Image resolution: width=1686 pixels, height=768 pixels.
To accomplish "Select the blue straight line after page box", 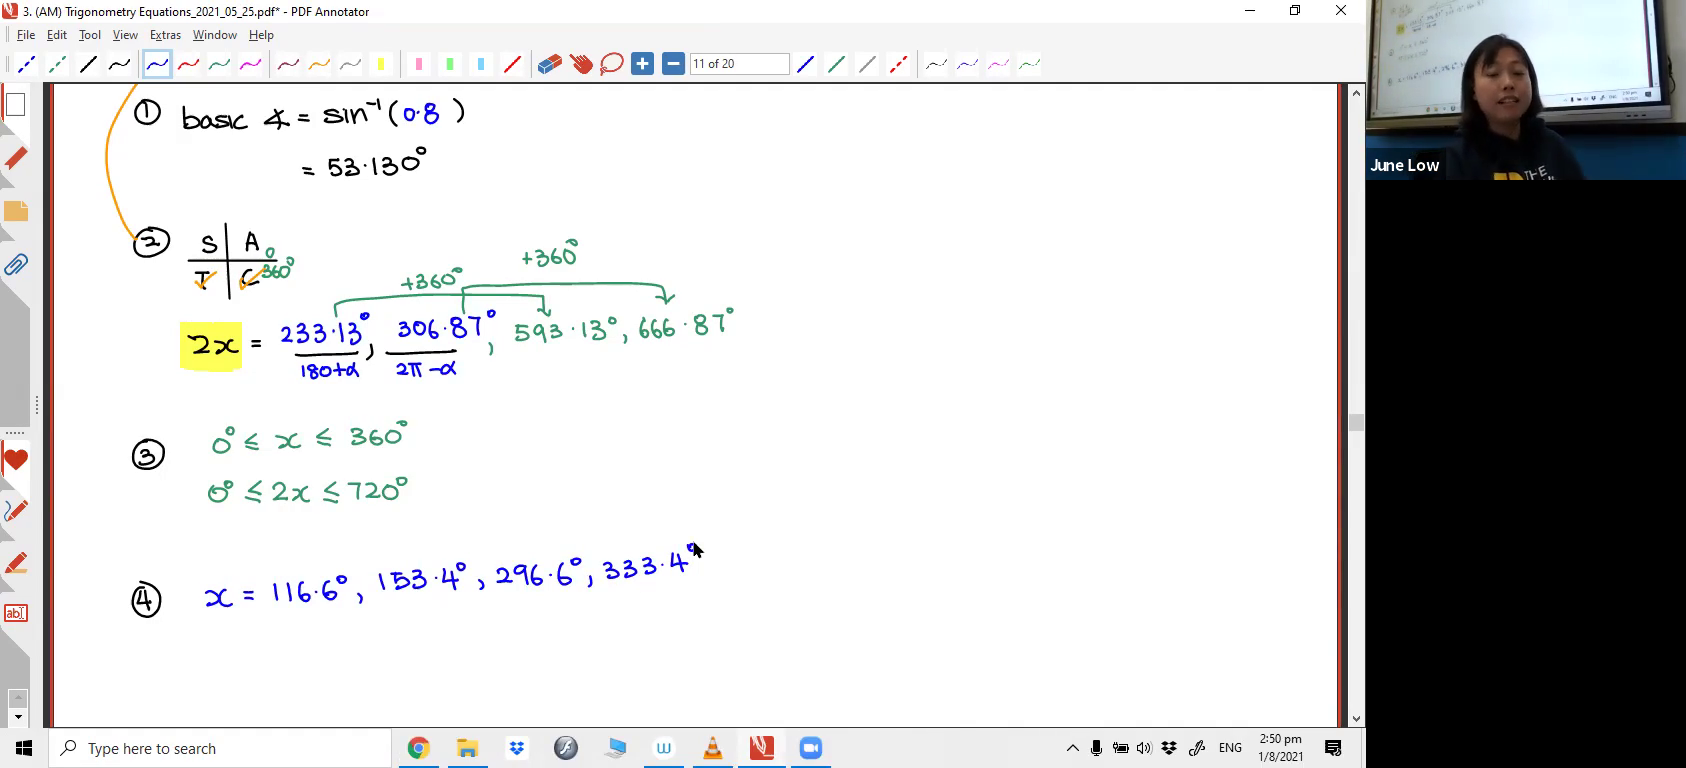I will (805, 64).
